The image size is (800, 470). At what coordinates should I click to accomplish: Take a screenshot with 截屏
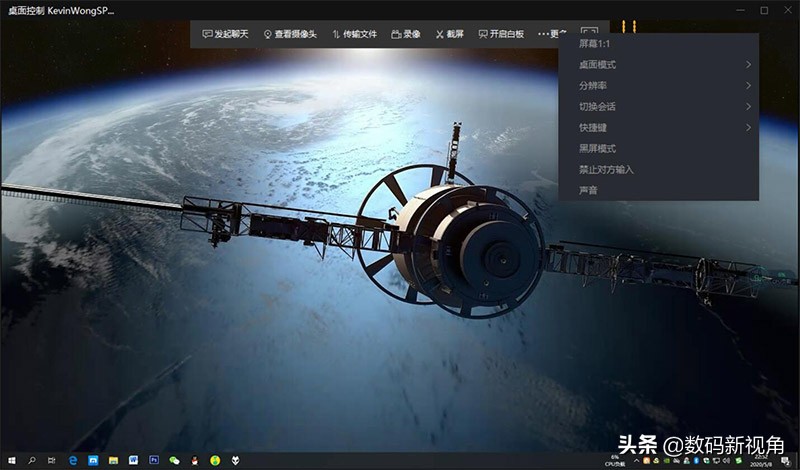[x=449, y=34]
